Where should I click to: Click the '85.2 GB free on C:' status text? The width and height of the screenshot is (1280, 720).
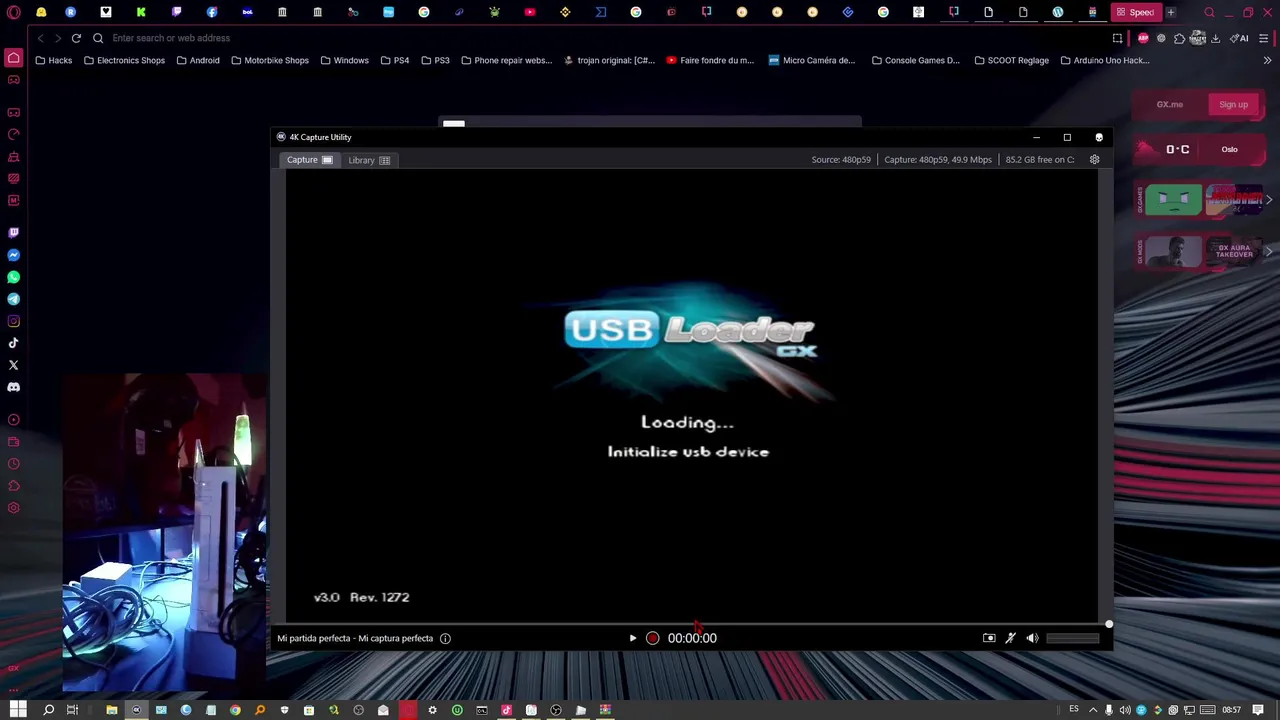[x=1040, y=160]
